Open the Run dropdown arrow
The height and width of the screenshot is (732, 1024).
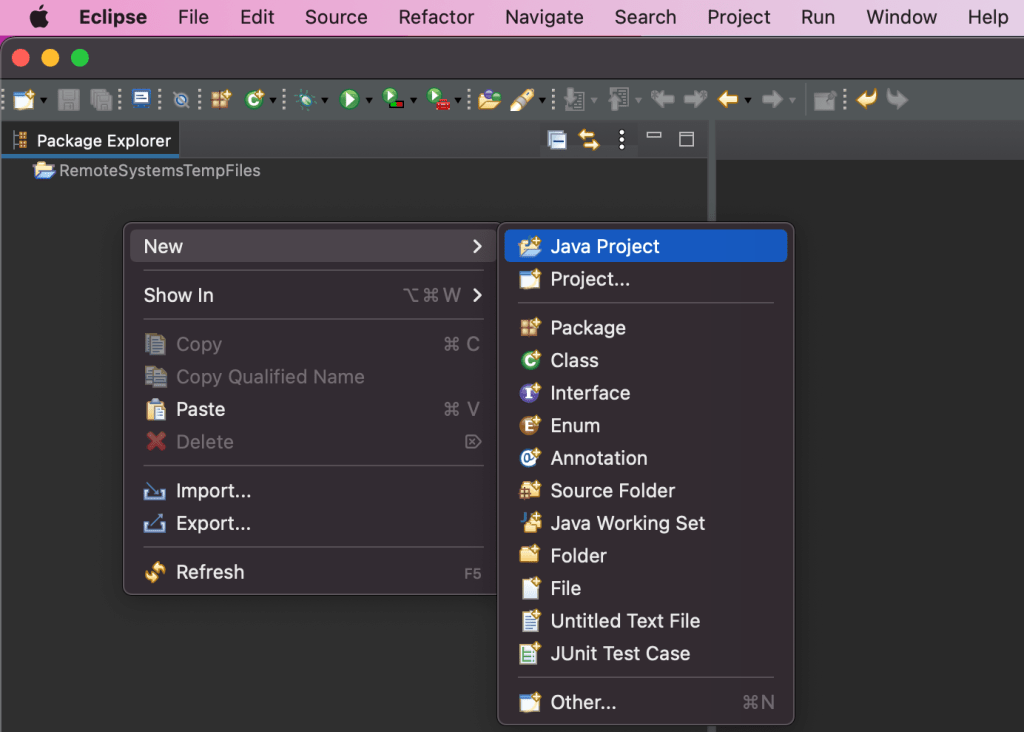coord(369,101)
